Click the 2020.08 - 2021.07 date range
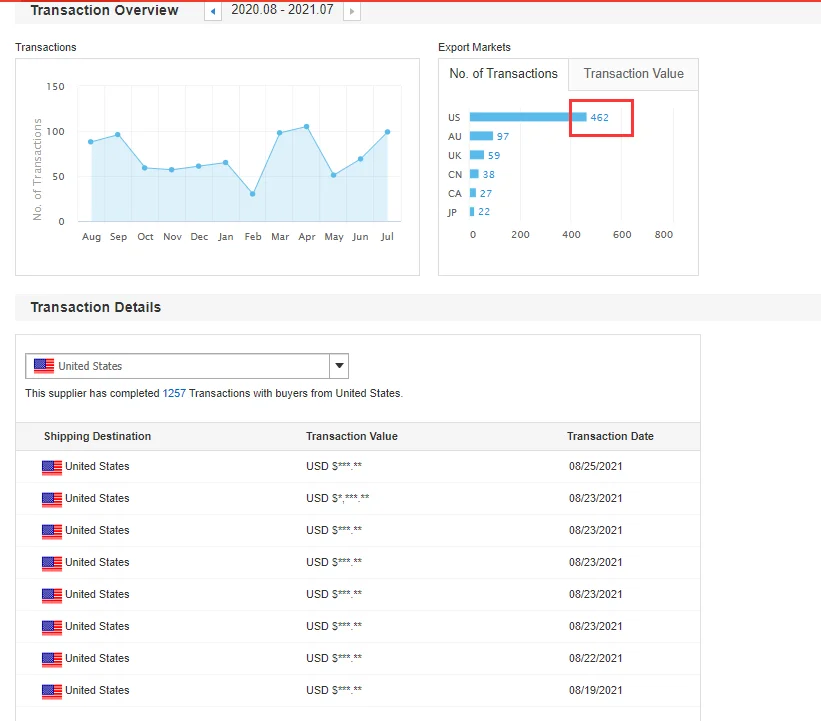The height and width of the screenshot is (721, 821). tap(281, 11)
